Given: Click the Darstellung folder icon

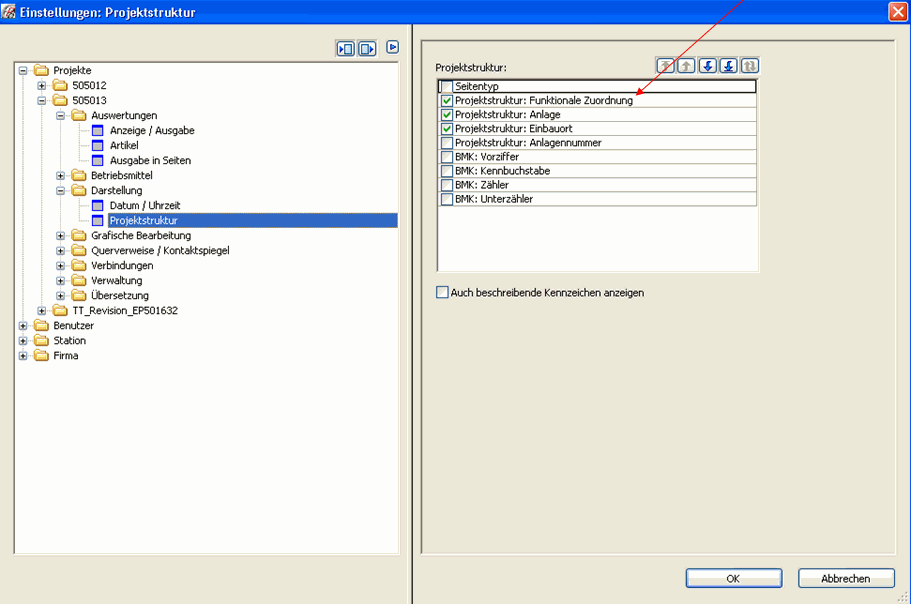Looking at the screenshot, I should (79, 191).
